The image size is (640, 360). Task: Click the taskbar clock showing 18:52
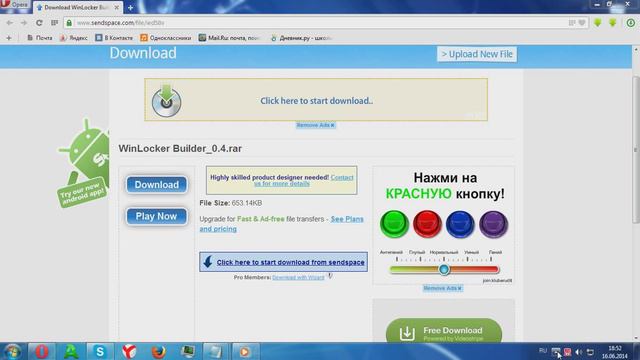coord(615,352)
